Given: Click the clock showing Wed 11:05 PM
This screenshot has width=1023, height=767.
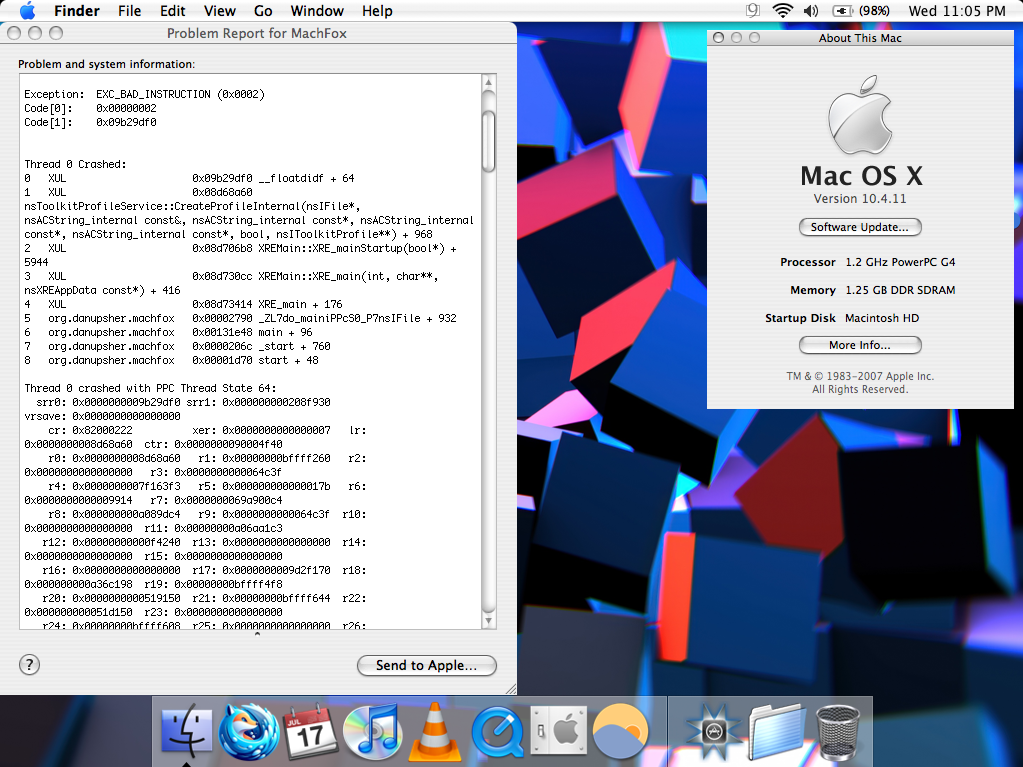Looking at the screenshot, I should [956, 10].
